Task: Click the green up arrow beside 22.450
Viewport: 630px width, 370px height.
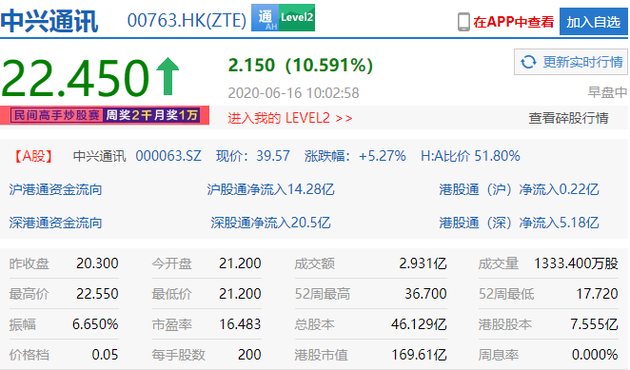Action: (x=168, y=76)
